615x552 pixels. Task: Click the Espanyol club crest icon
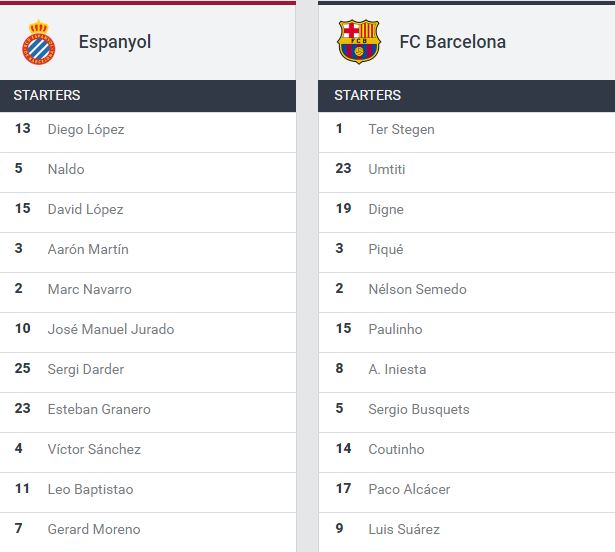click(39, 43)
